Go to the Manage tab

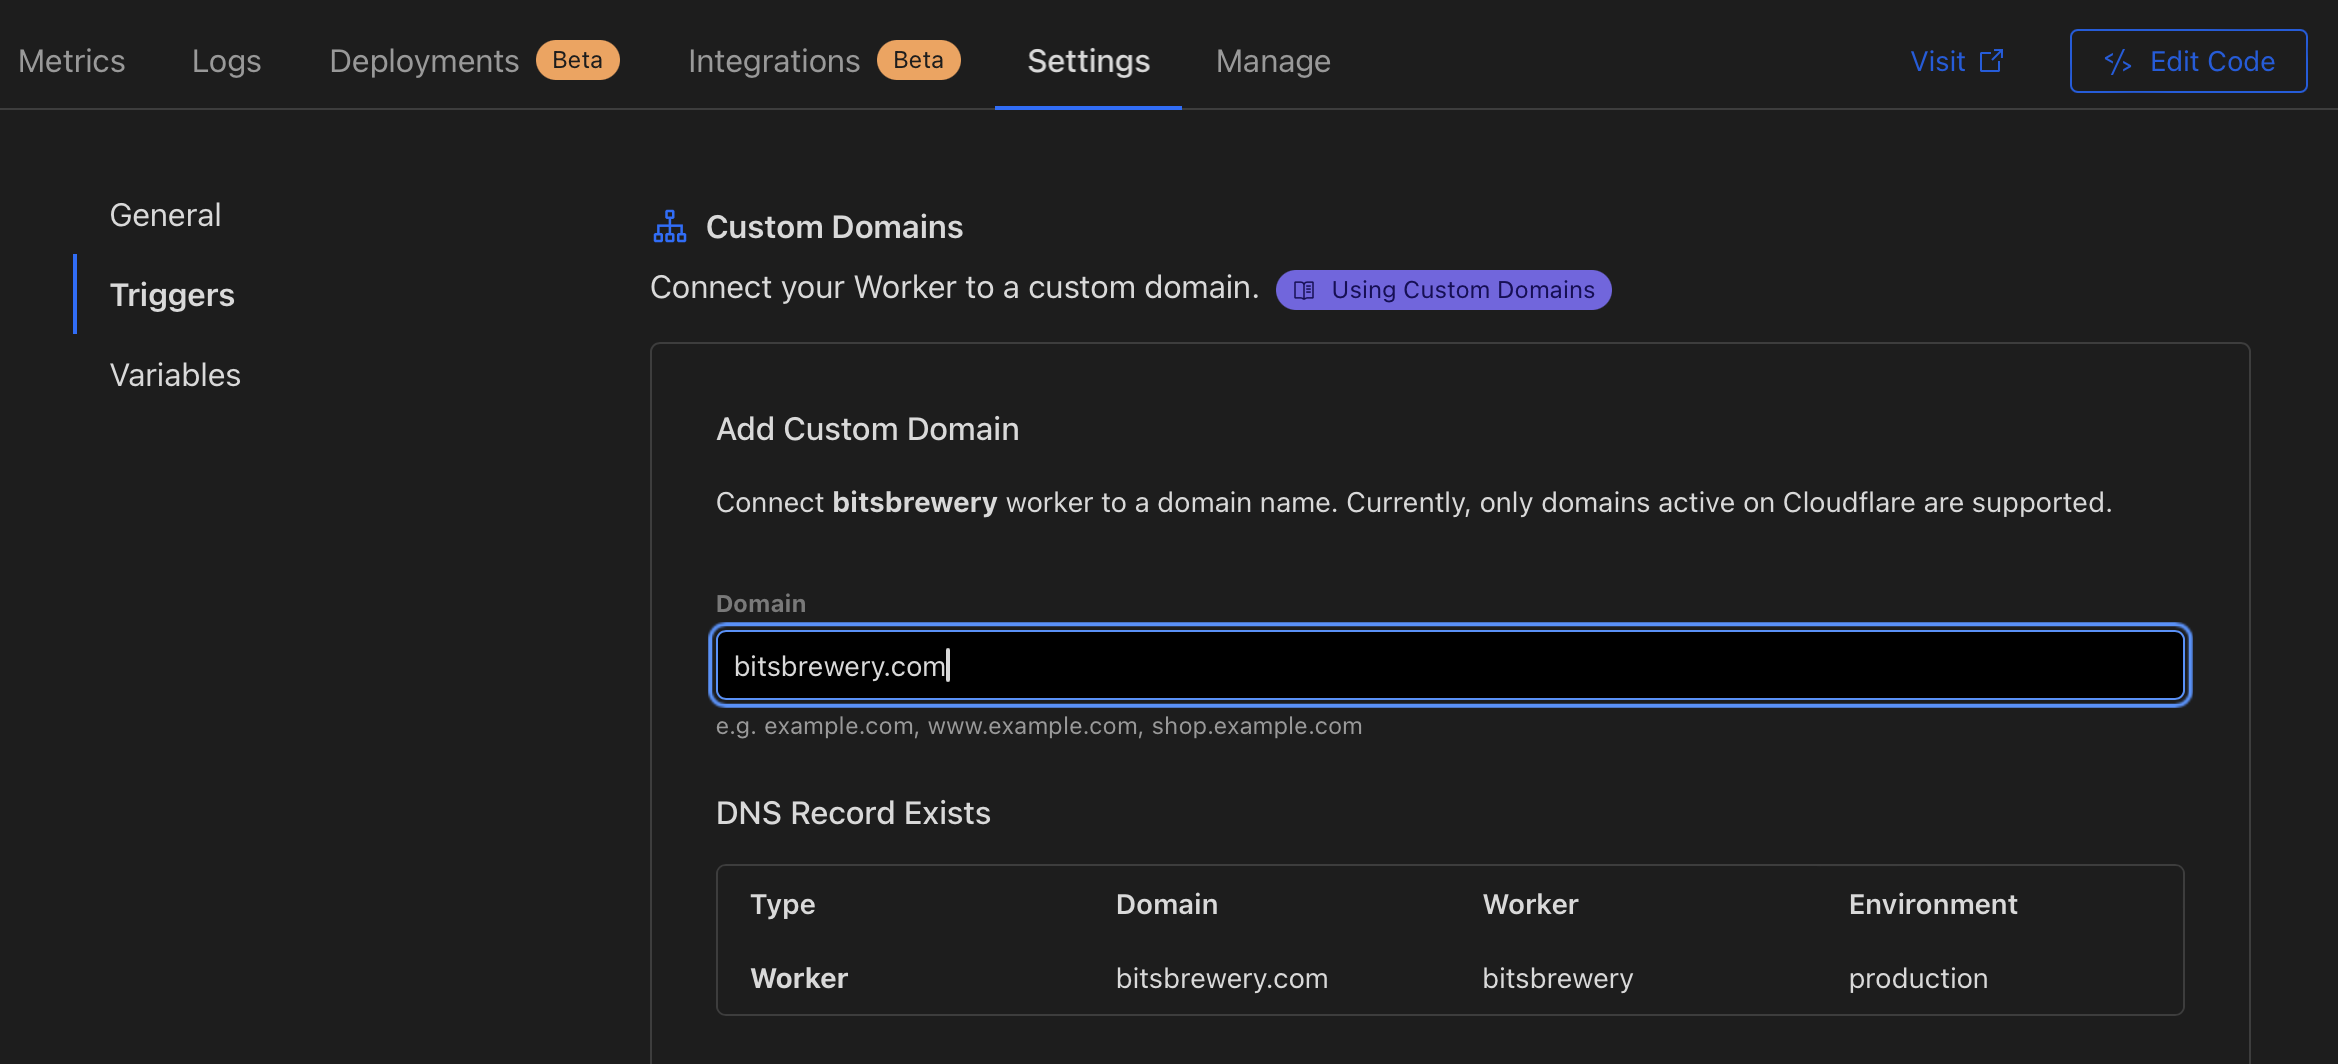coord(1273,61)
